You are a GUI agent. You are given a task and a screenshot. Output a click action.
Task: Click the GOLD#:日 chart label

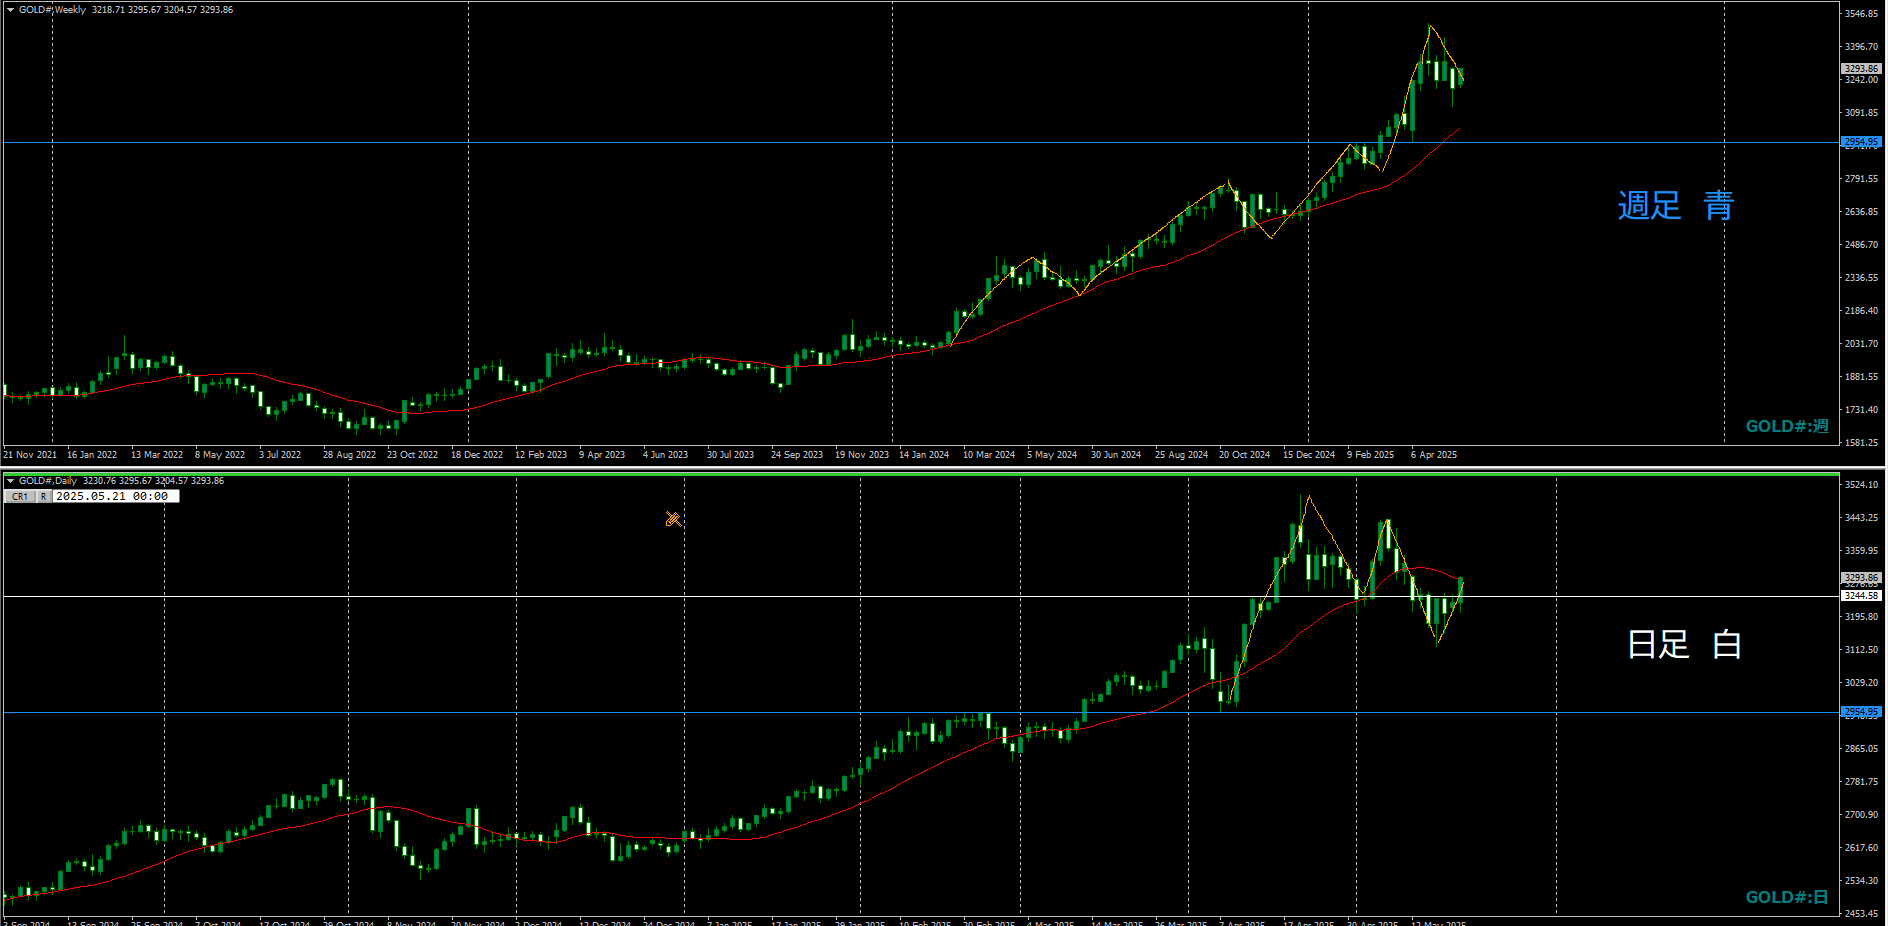tap(1786, 897)
